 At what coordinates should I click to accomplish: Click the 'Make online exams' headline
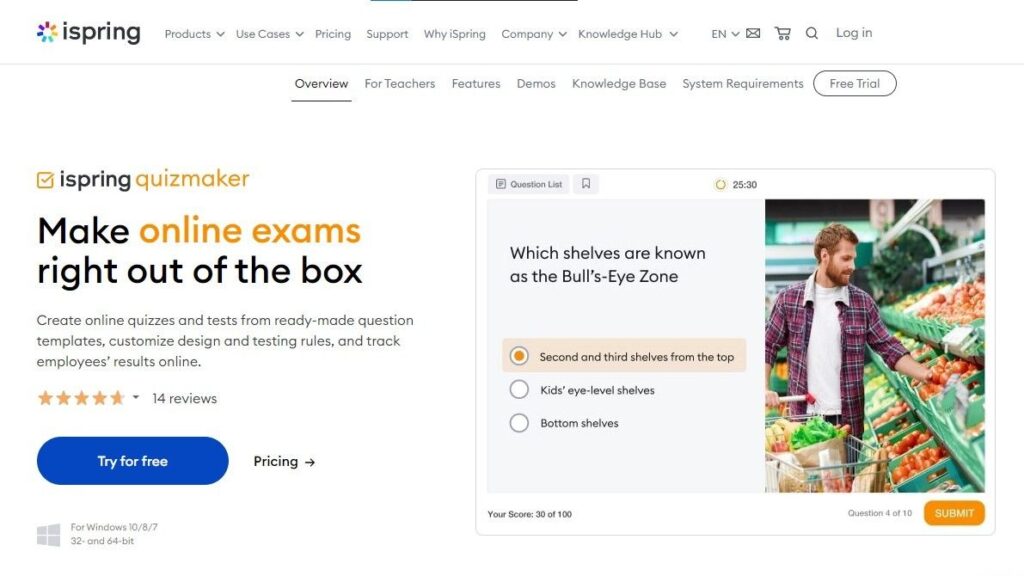pos(199,231)
